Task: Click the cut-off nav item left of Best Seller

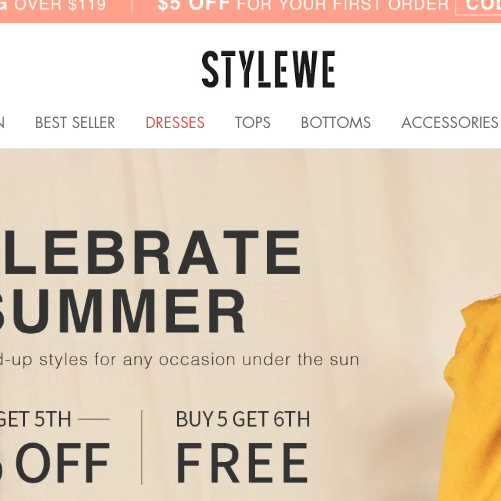Action: [2, 122]
